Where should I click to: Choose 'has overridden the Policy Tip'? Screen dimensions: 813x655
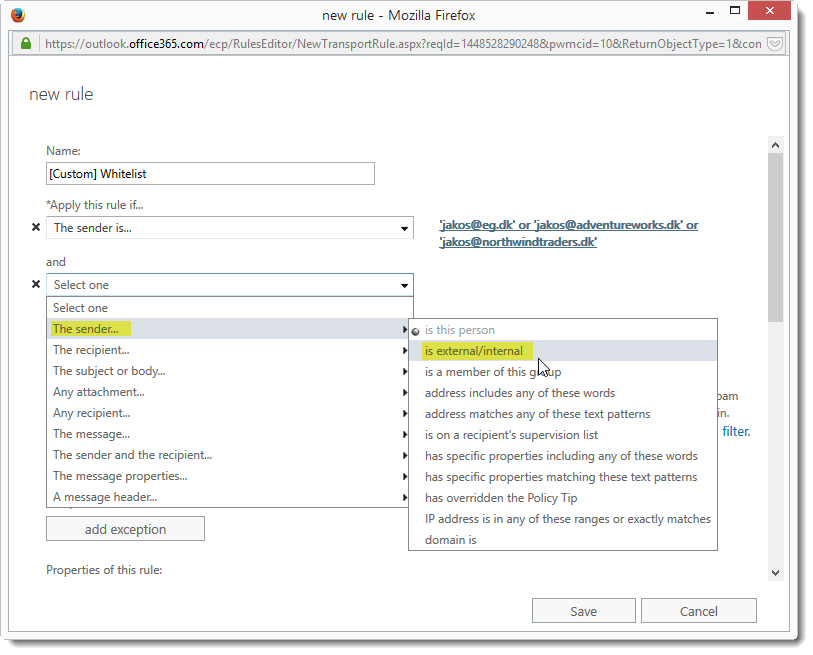[563, 498]
